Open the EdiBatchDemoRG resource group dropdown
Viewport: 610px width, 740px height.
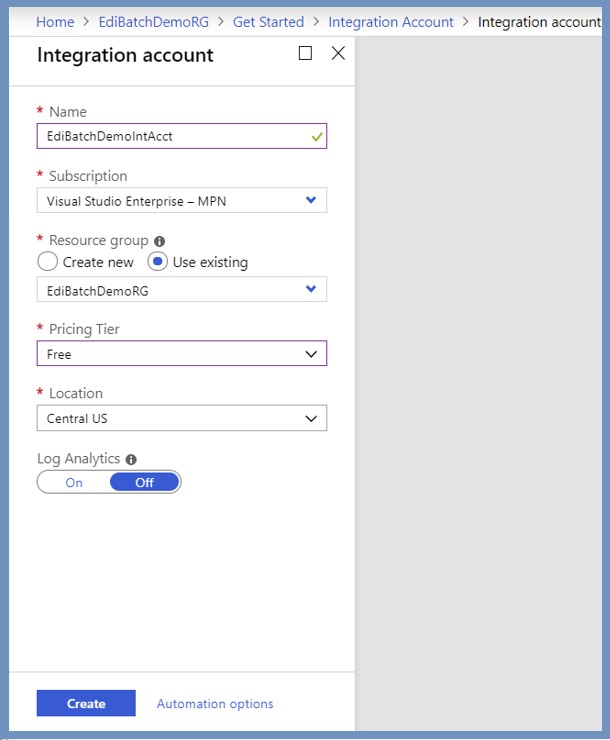click(182, 289)
